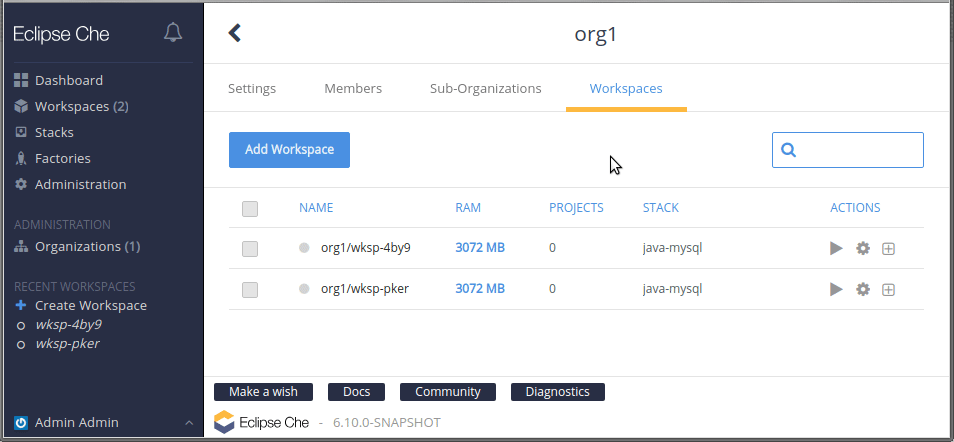The height and width of the screenshot is (442, 954).
Task: Open recent workspace wksp-4by9 in sidebar
Action: pyautogui.click(x=68, y=324)
